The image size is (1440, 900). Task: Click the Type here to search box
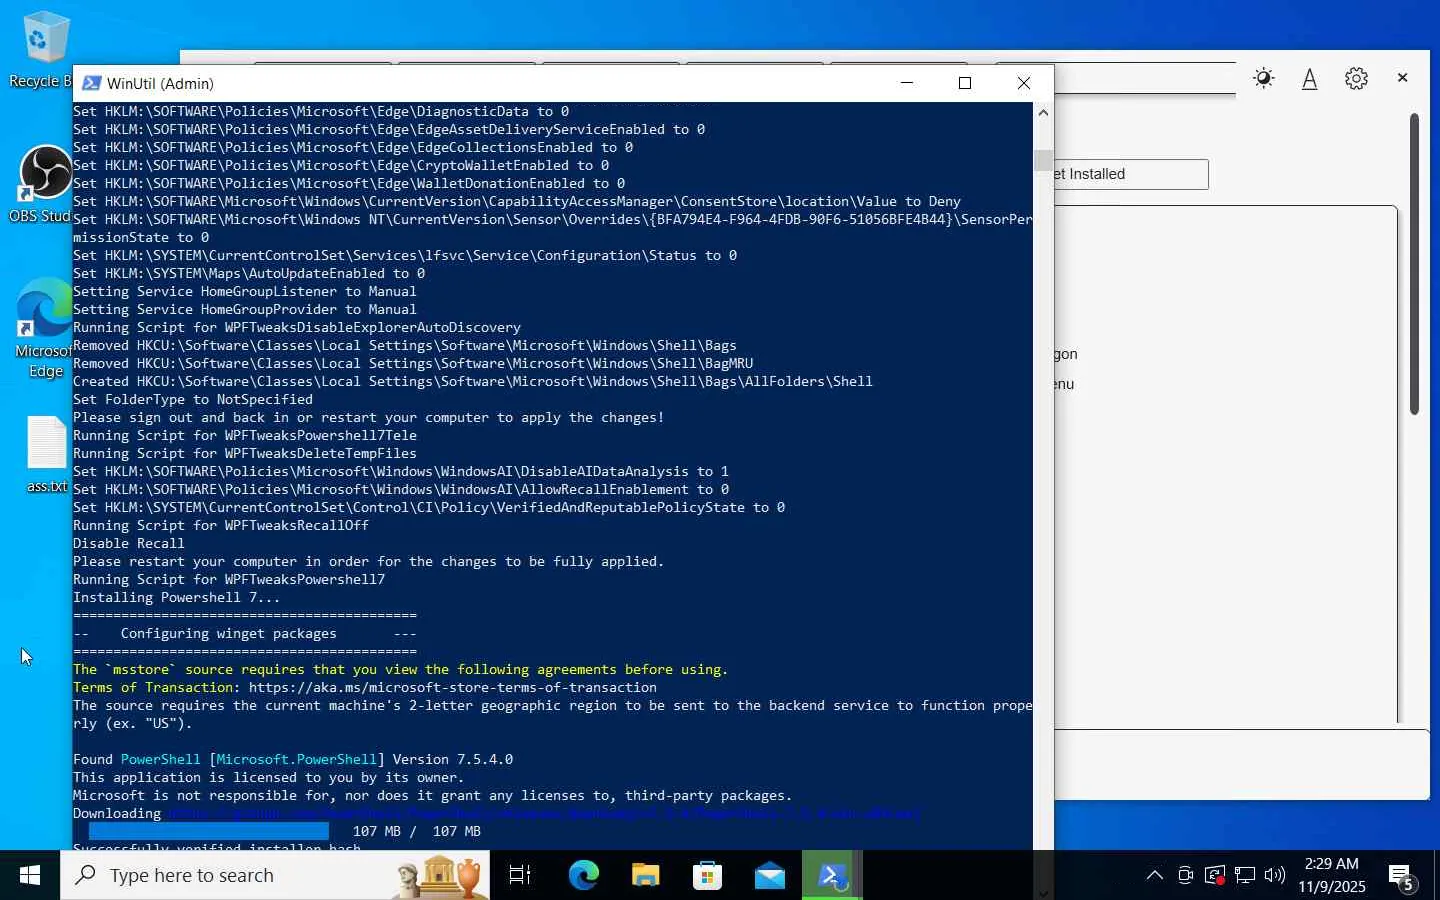[275, 876]
